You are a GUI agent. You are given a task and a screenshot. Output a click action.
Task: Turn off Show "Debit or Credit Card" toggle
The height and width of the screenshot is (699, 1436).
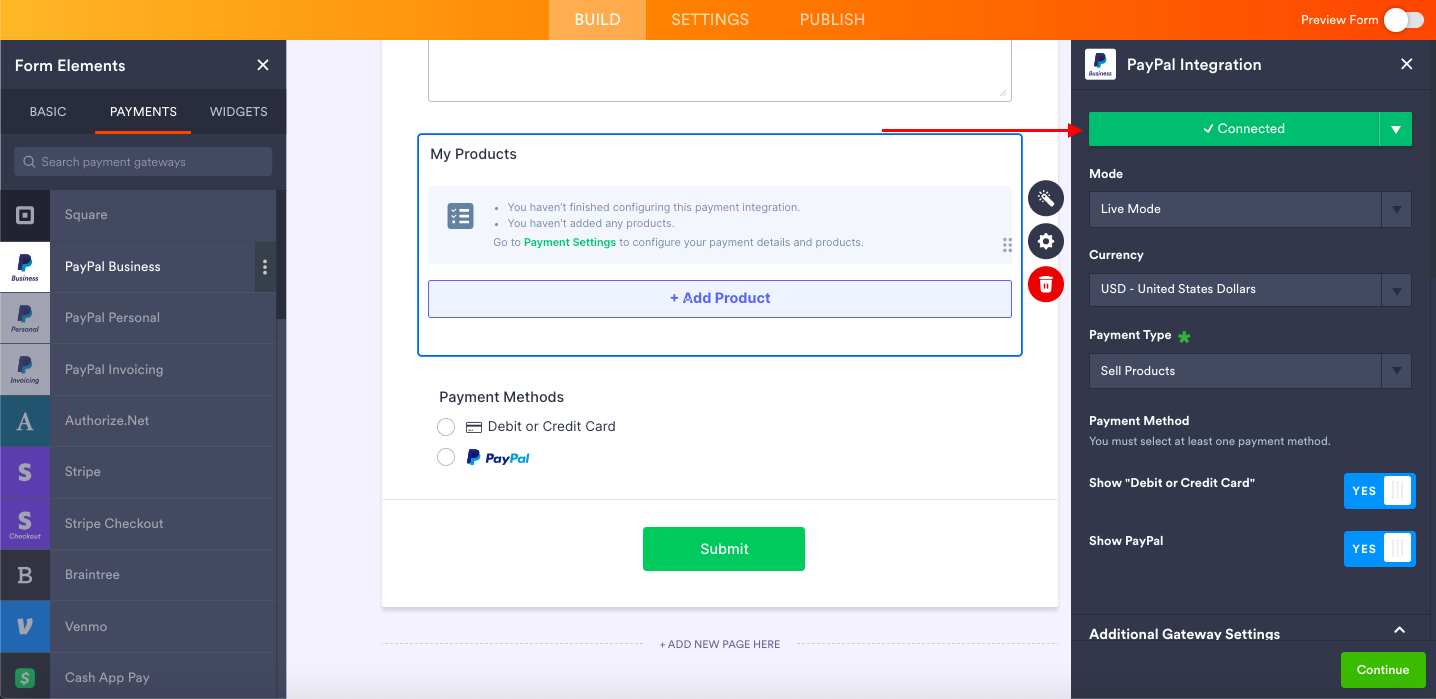[1379, 491]
